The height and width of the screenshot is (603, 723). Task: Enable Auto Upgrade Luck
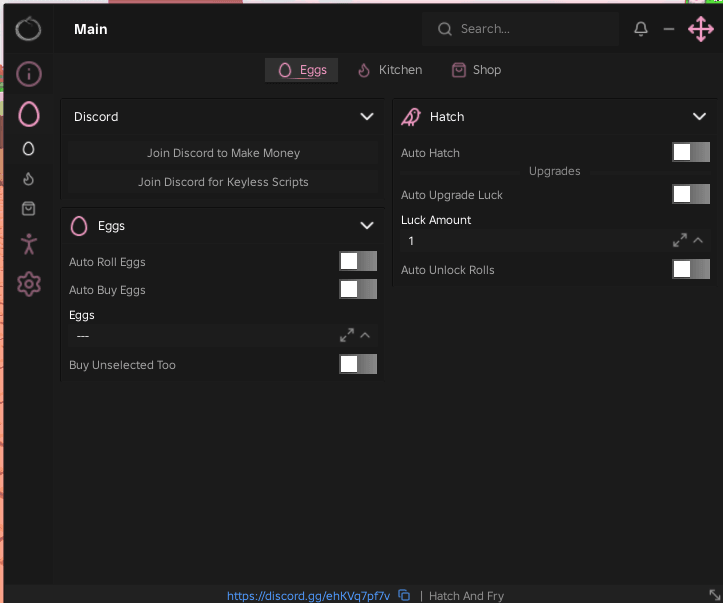[691, 194]
